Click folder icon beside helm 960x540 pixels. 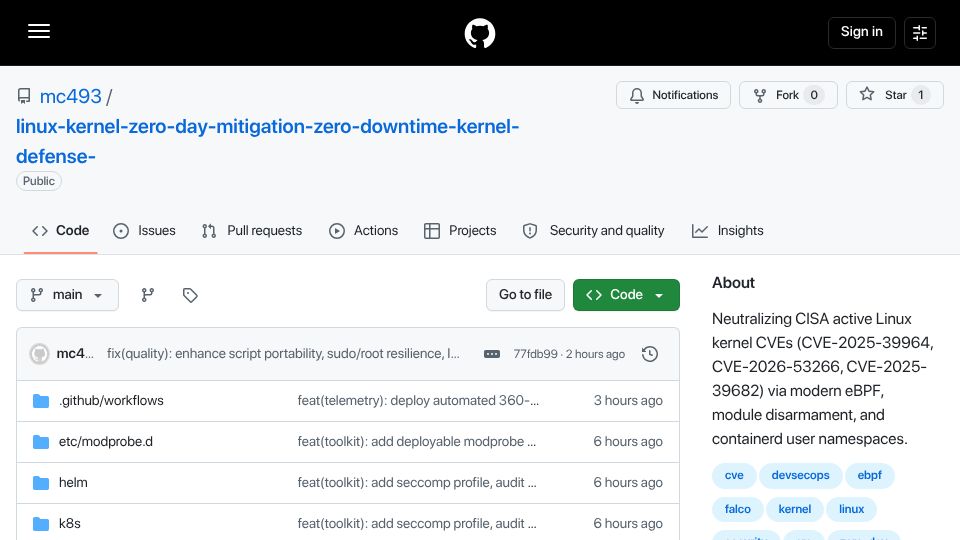point(40,482)
